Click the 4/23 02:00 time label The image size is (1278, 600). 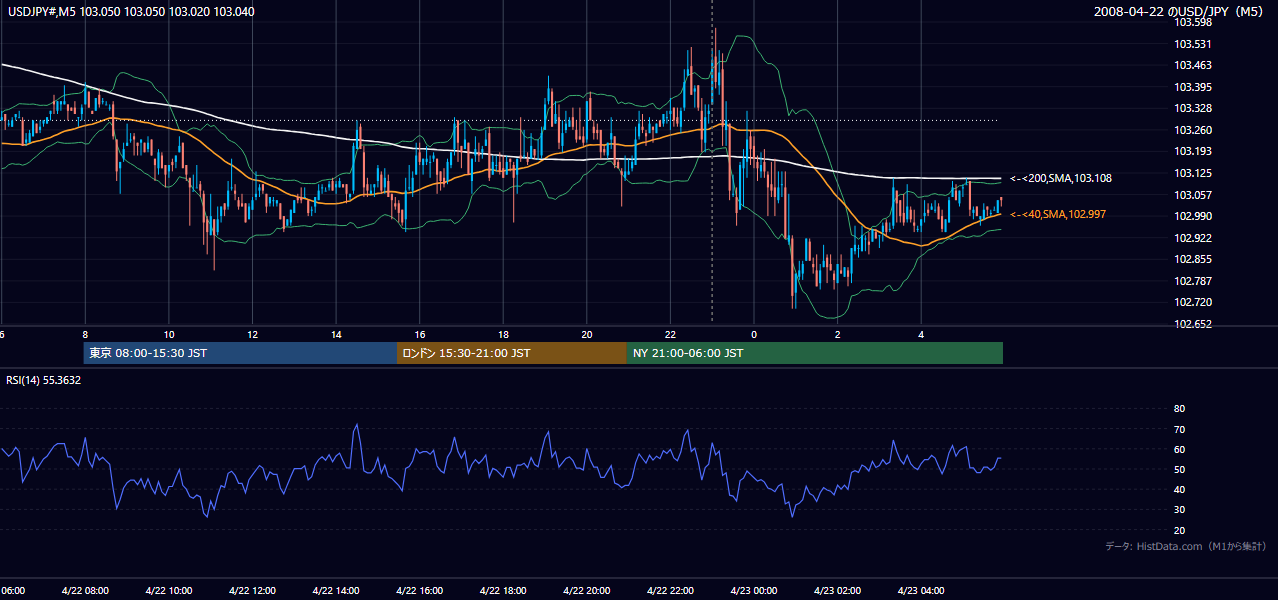pos(837,591)
